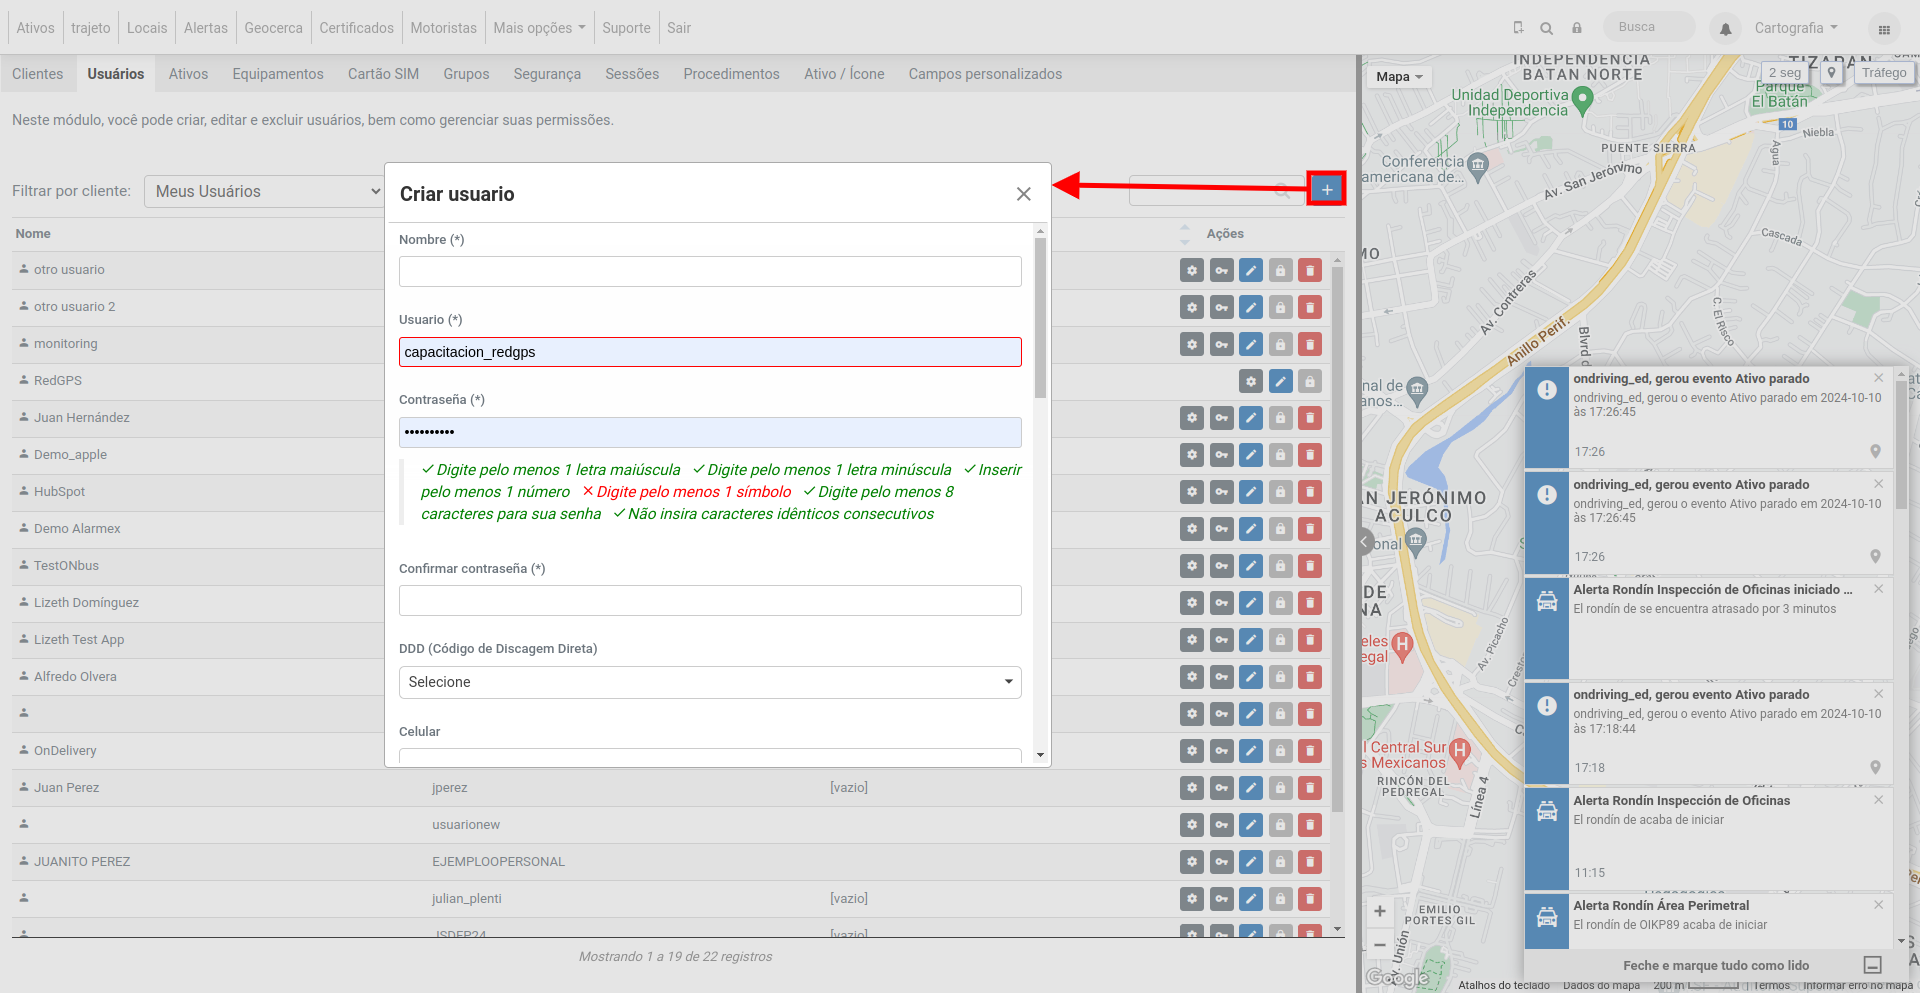
Task: Collapse map panel with left chevron handle
Action: [1365, 542]
